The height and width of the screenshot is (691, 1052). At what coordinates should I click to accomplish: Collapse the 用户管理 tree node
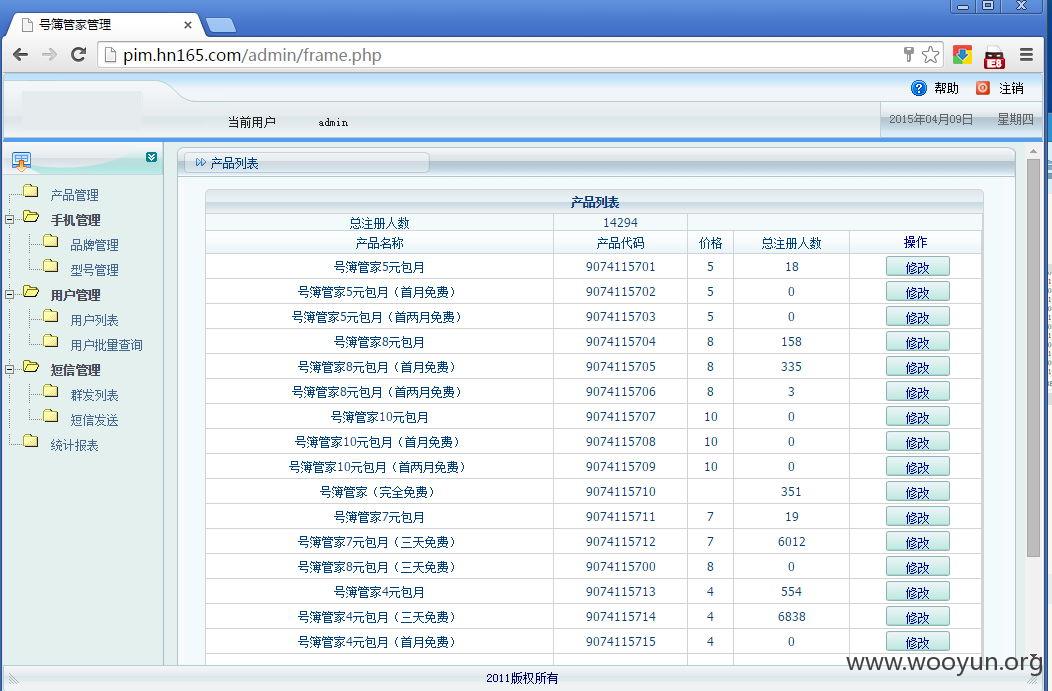tap(9, 294)
